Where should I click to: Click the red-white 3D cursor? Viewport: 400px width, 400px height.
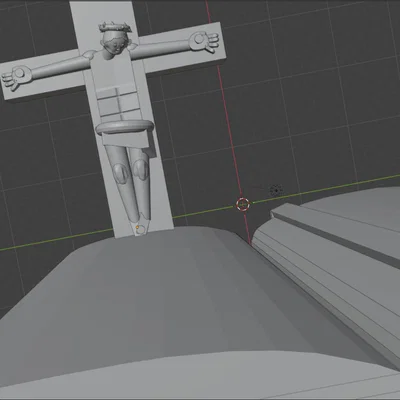(243, 204)
